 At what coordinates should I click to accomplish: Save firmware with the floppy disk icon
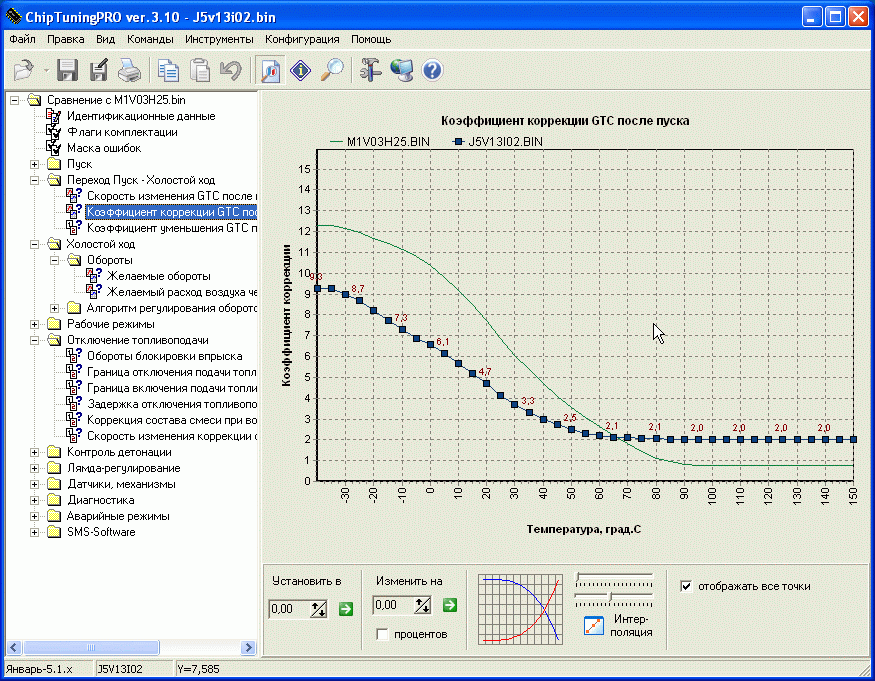tap(68, 70)
